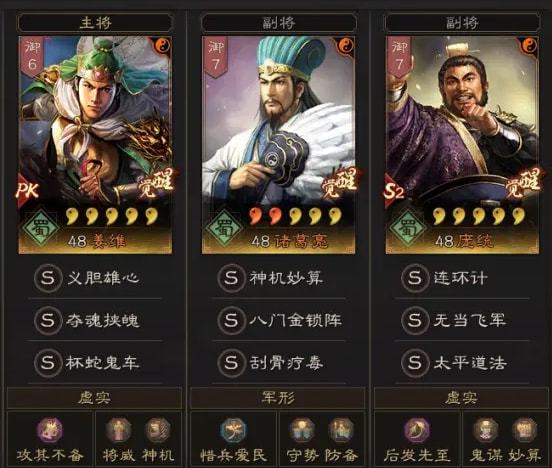552x468 pixels.
Task: Select the 神机 tactic icon
Action: point(157,430)
